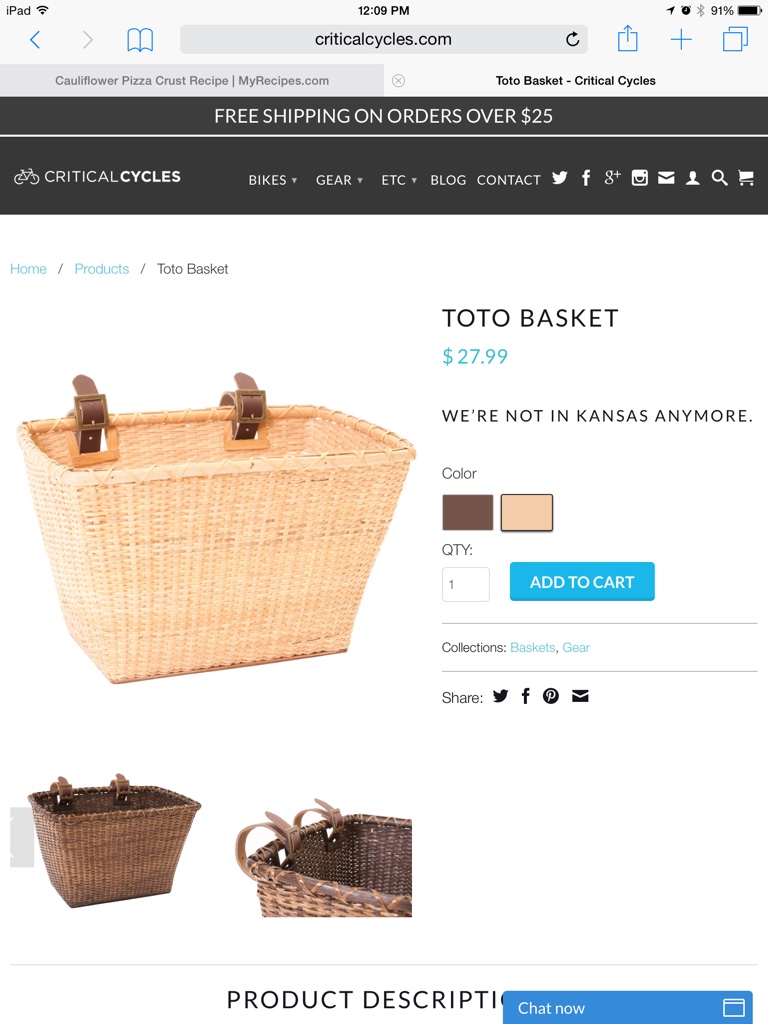The image size is (768, 1024).
Task: Expand the ETC dropdown menu
Action: coord(398,180)
